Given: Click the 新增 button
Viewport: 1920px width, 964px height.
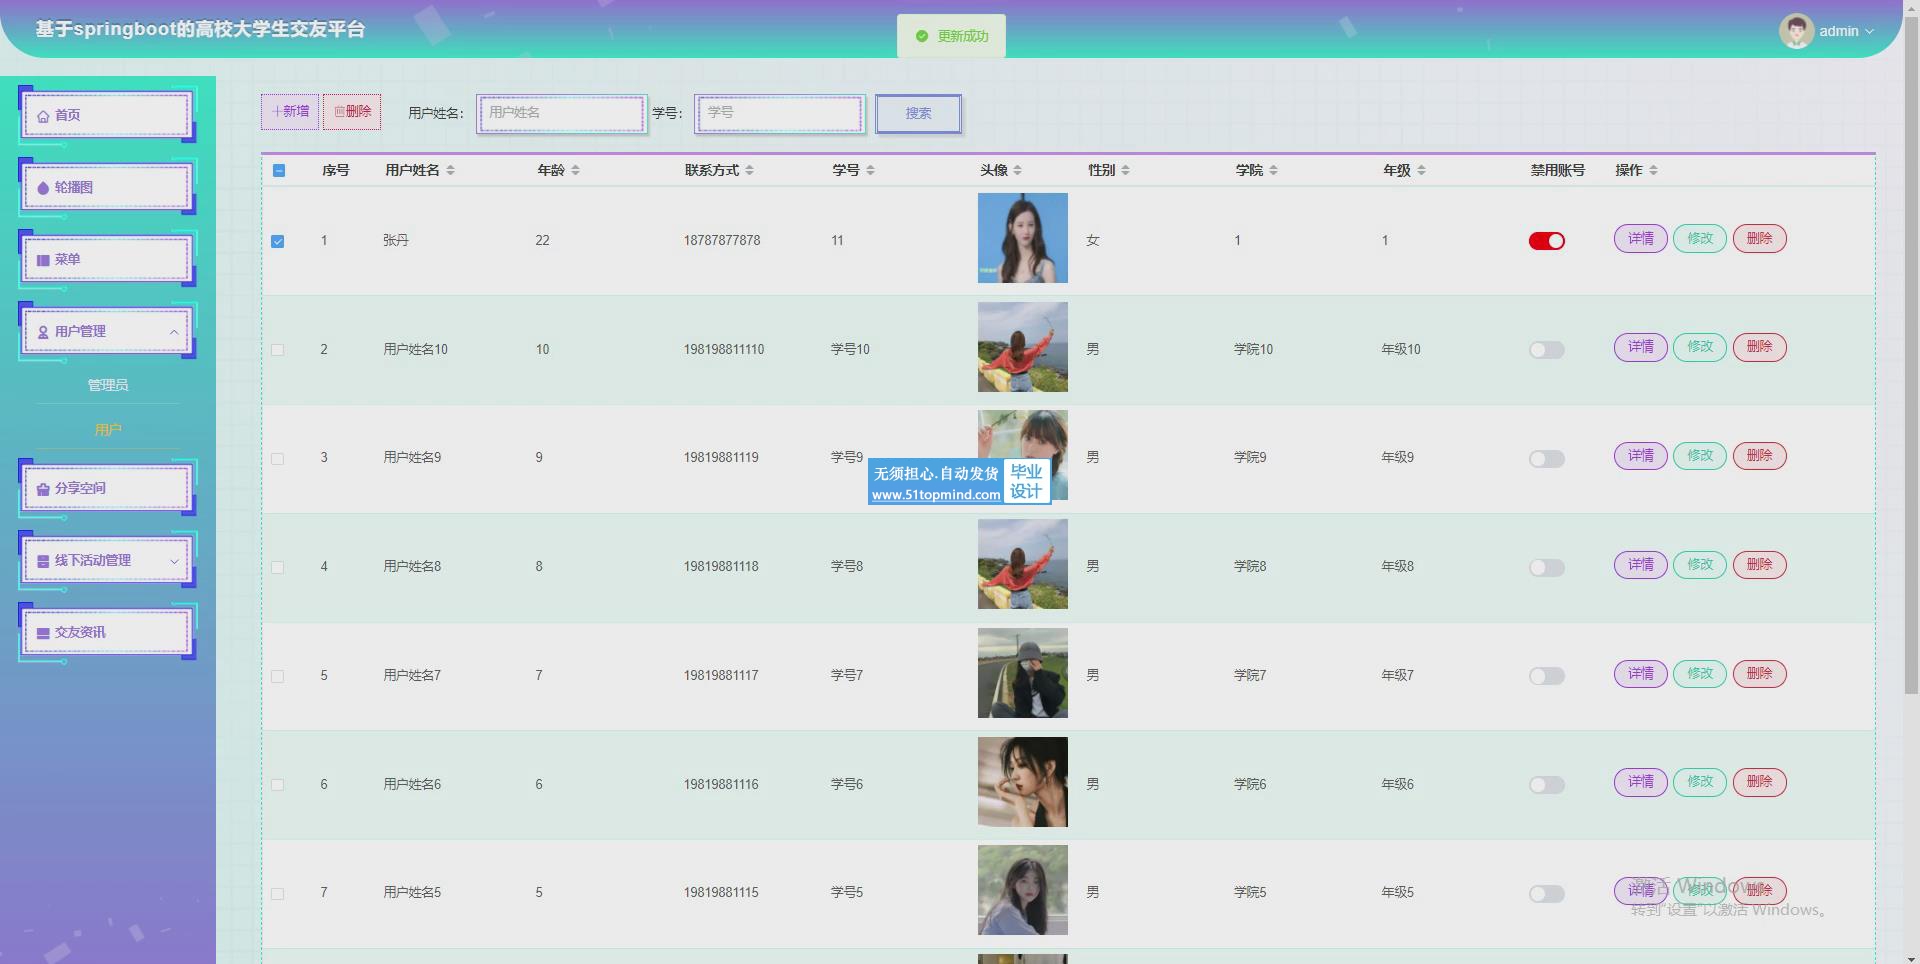Looking at the screenshot, I should 290,112.
